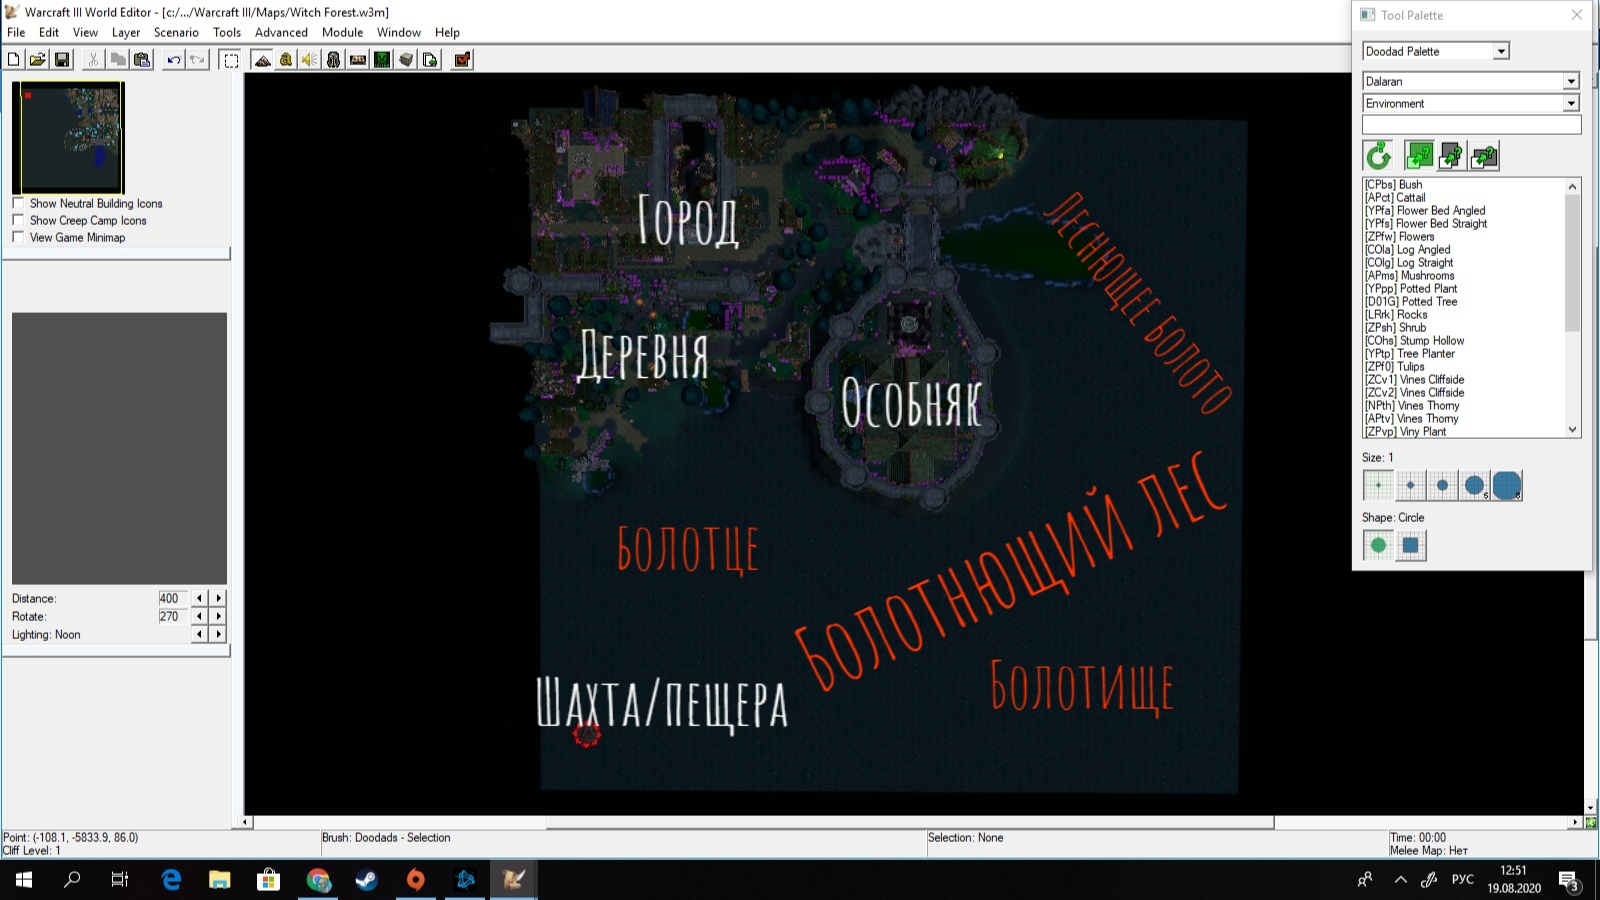Open the Terrain Editor mountain icon
This screenshot has height=900, width=1600.
click(x=262, y=60)
